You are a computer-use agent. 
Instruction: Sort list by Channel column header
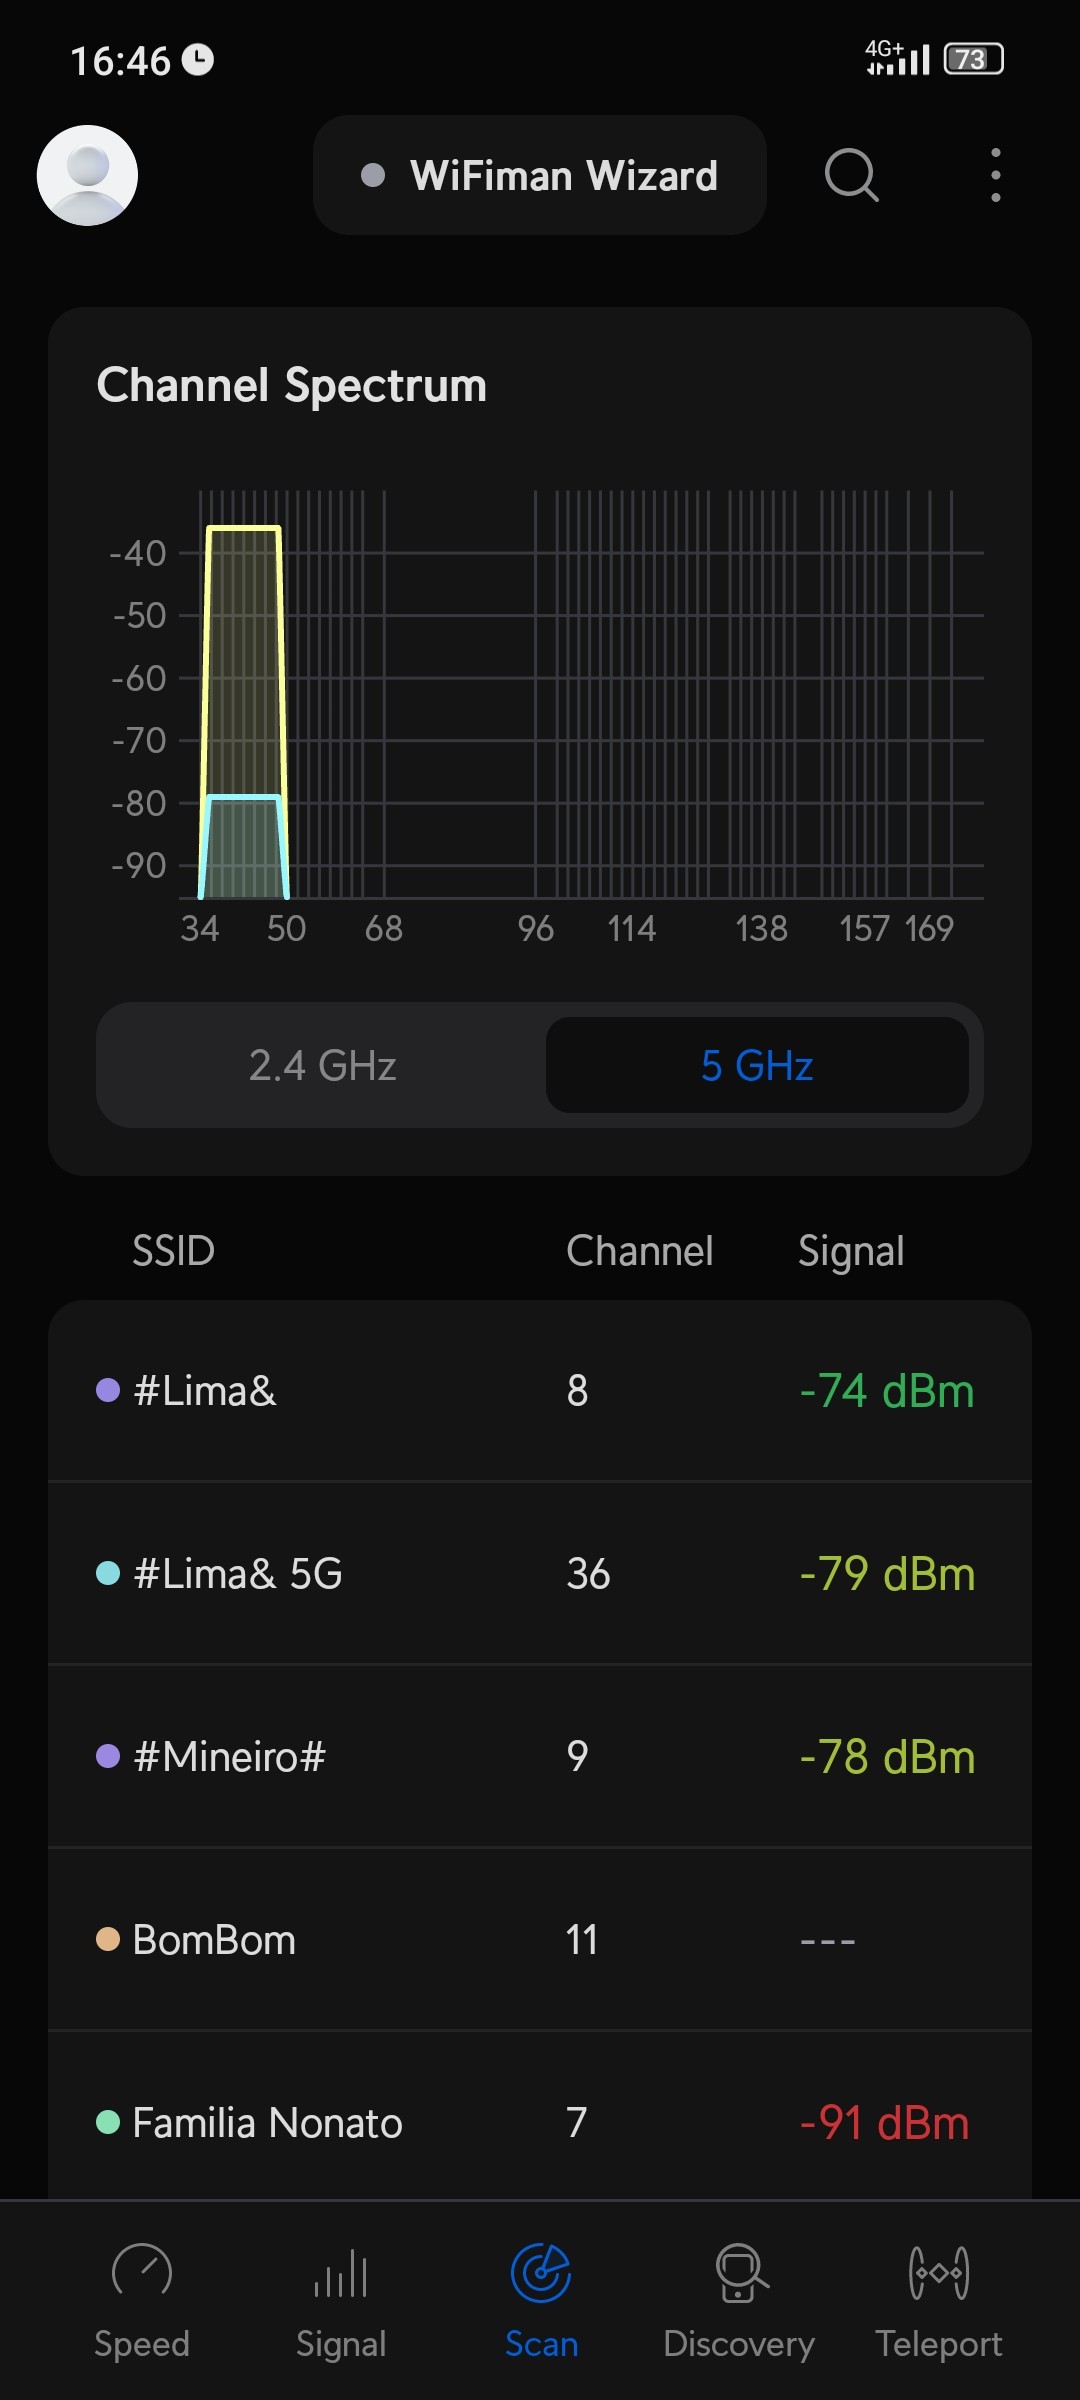tap(640, 1251)
